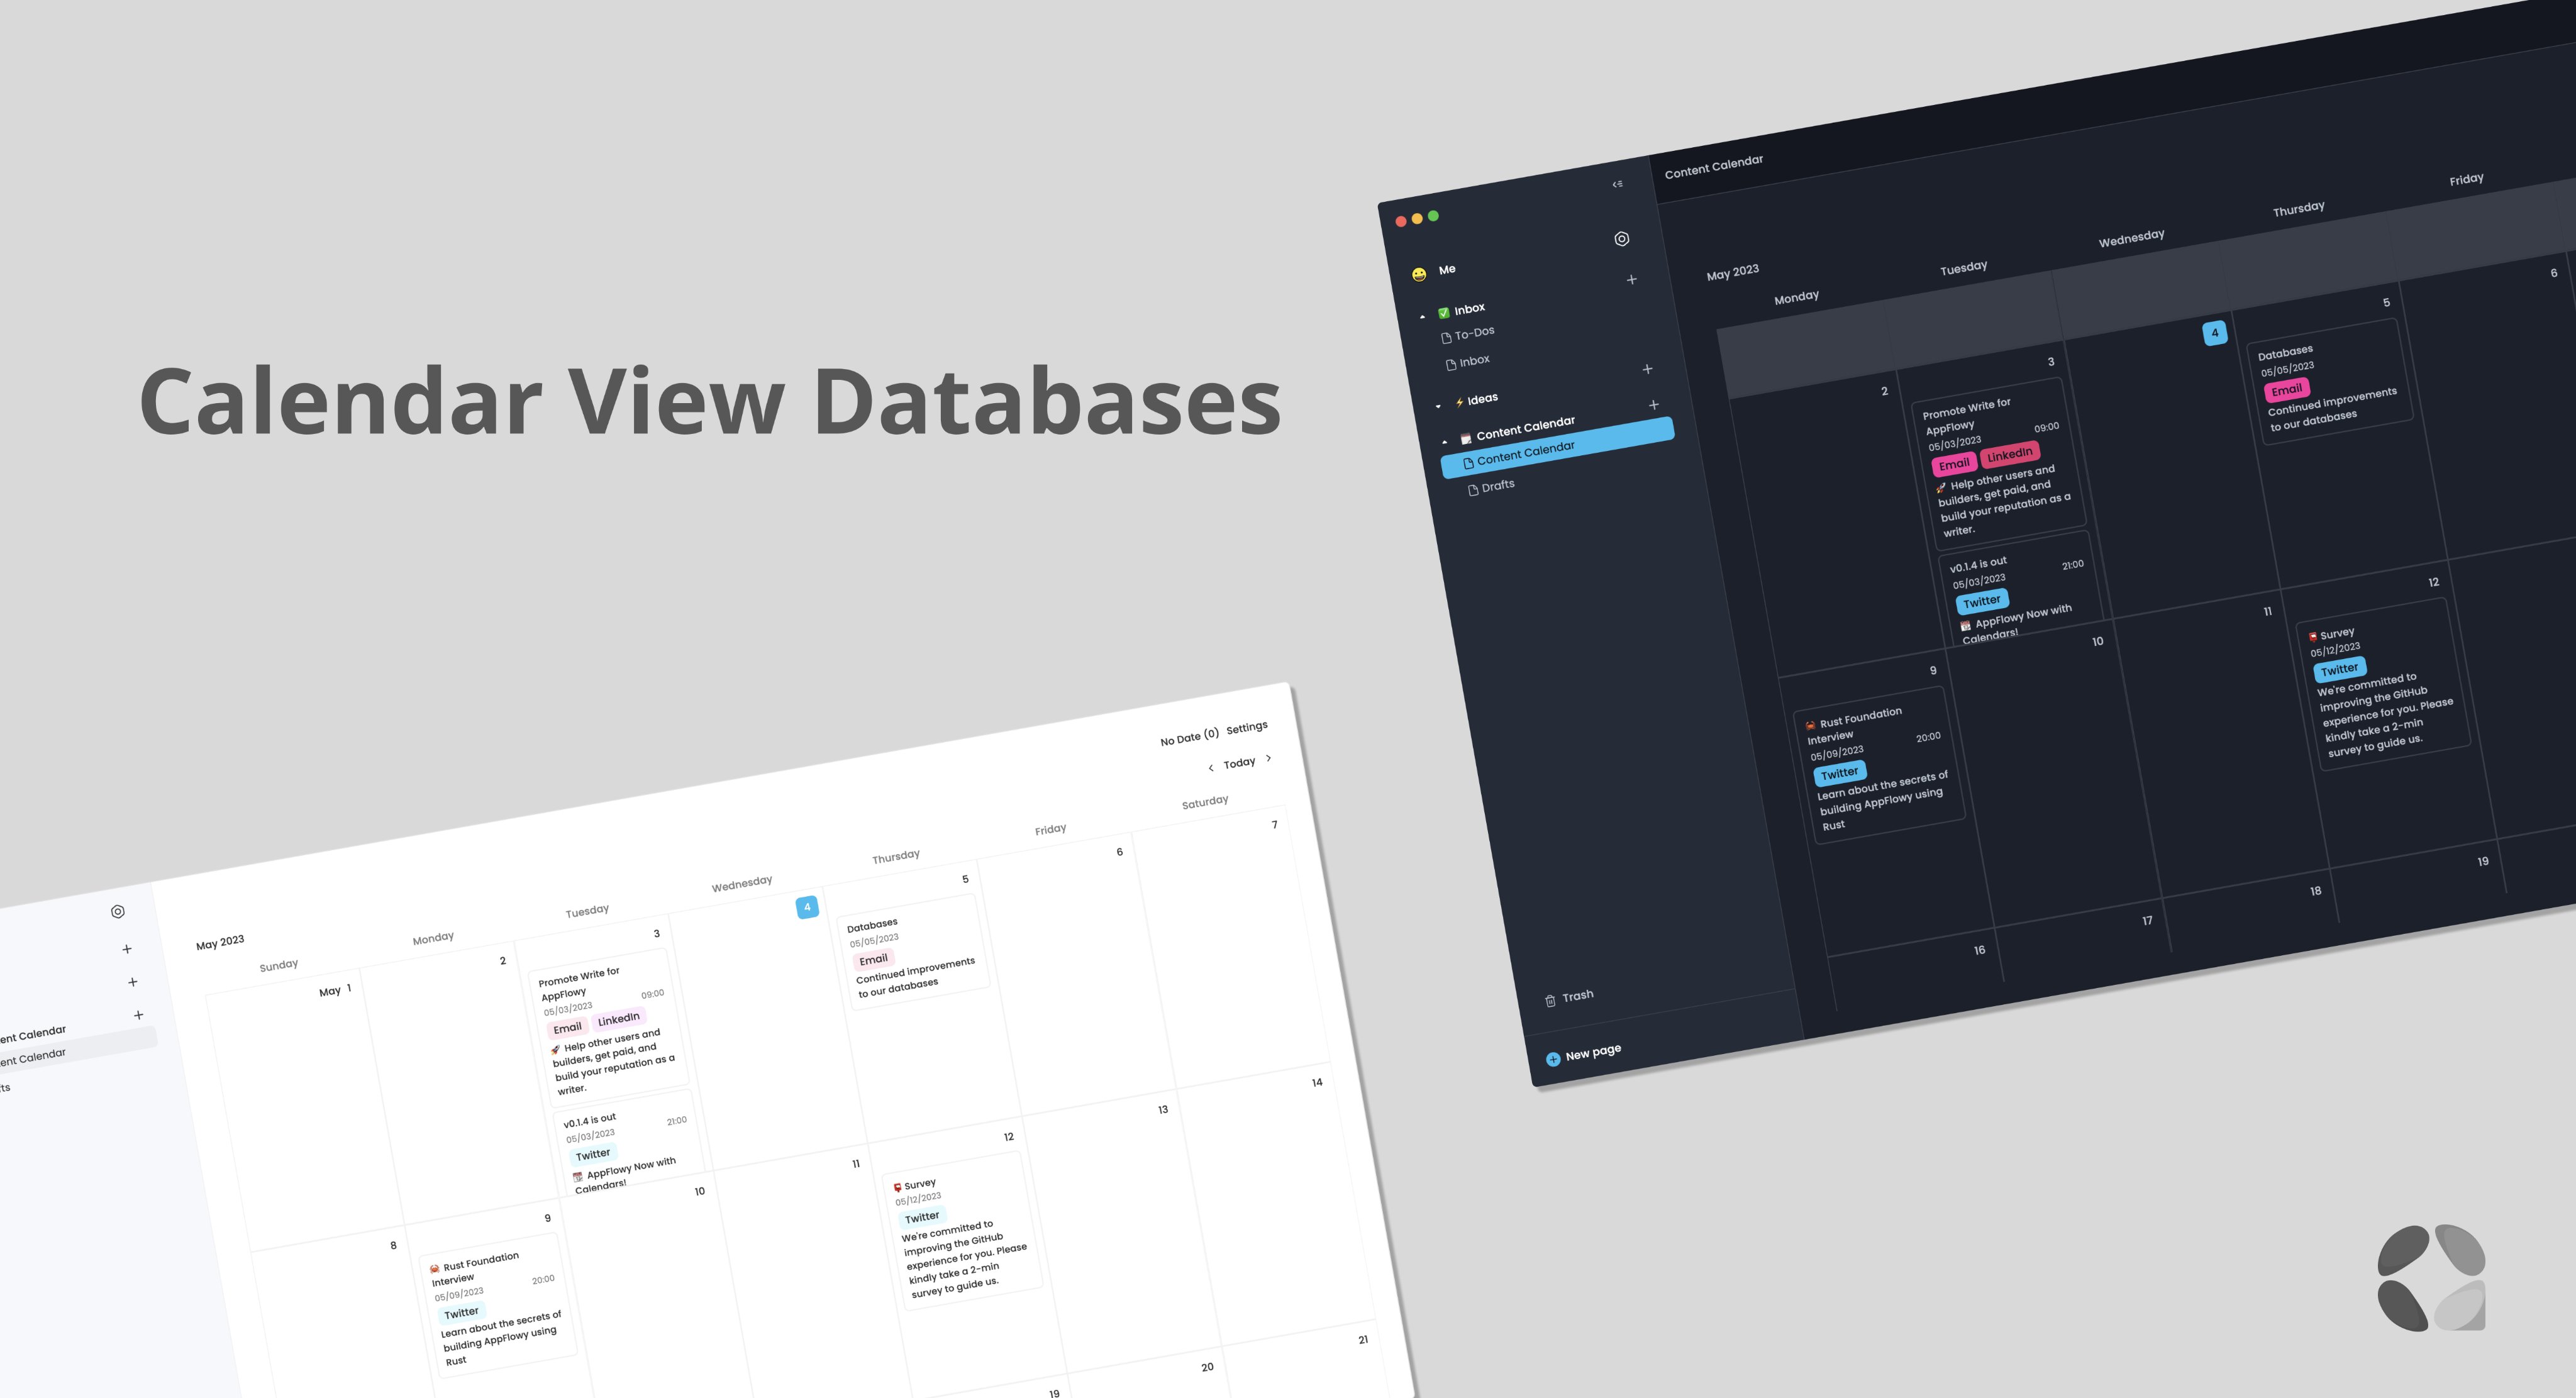Image resolution: width=2576 pixels, height=1398 pixels.
Task: Go to previous month with the left chevron
Action: tap(1210, 768)
